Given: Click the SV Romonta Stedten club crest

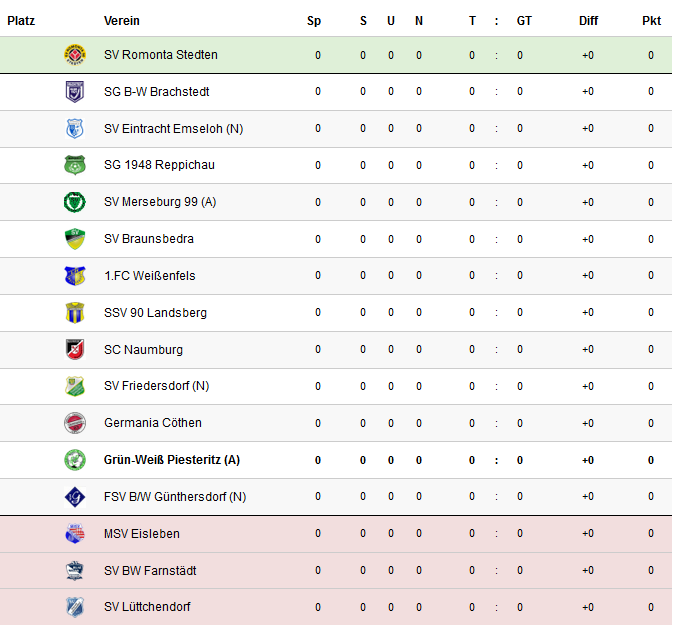Looking at the screenshot, I should (x=75, y=54).
